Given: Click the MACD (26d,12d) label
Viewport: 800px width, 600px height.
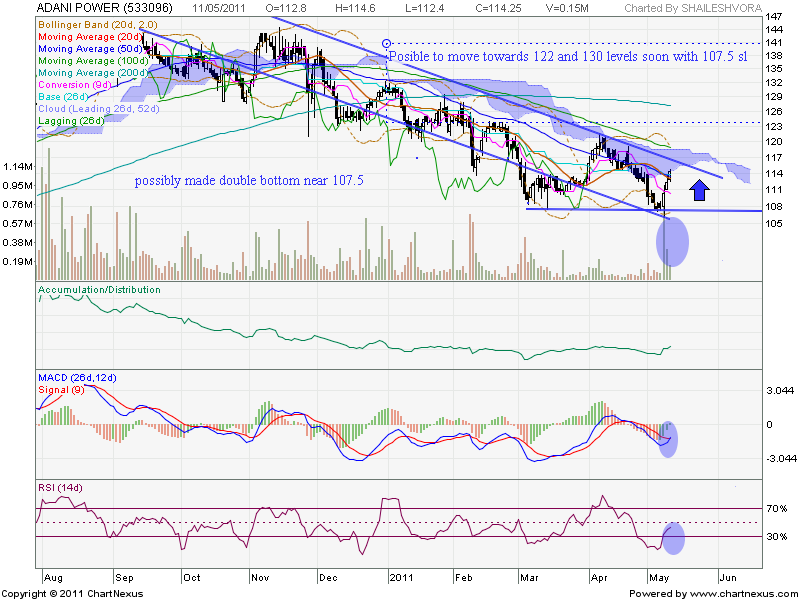Looking at the screenshot, I should (x=77, y=378).
